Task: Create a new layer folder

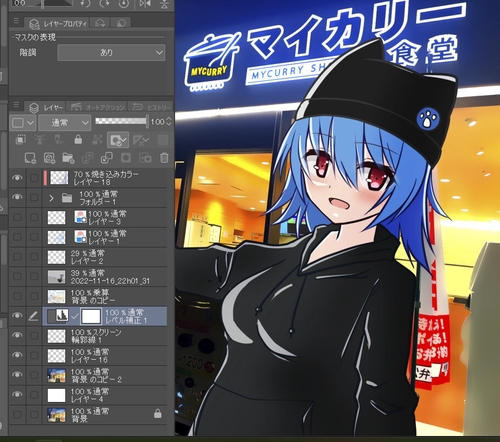Action: tap(68, 158)
